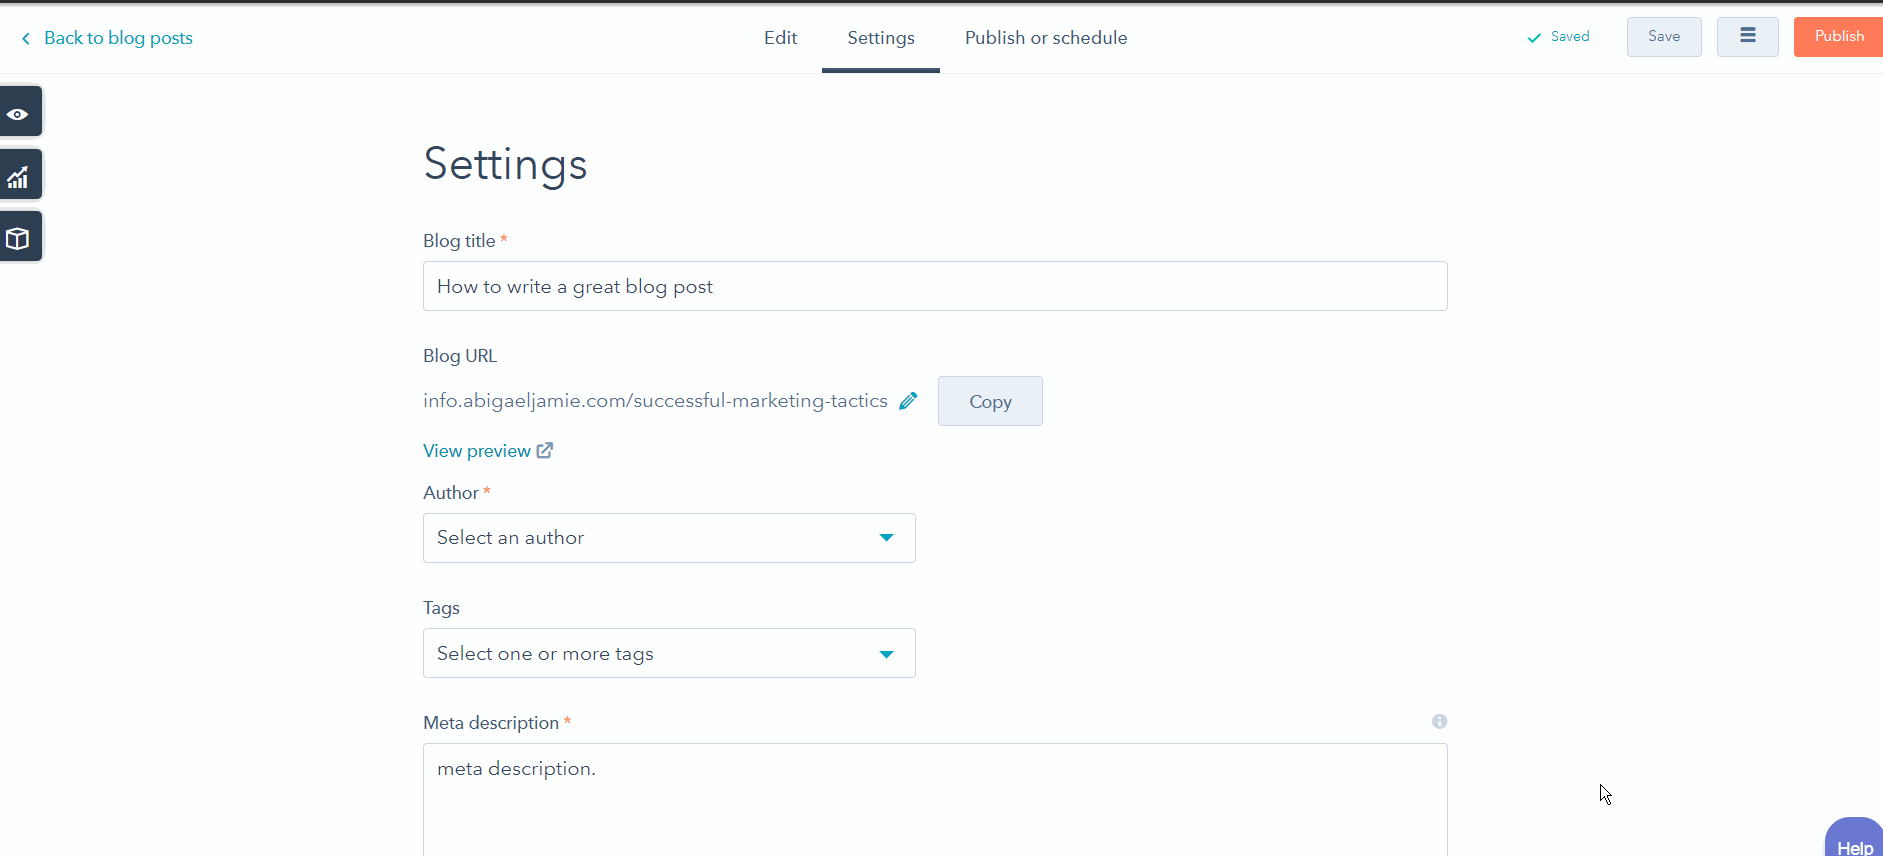The image size is (1883, 856).
Task: Click into the Meta description text area
Action: 935,799
